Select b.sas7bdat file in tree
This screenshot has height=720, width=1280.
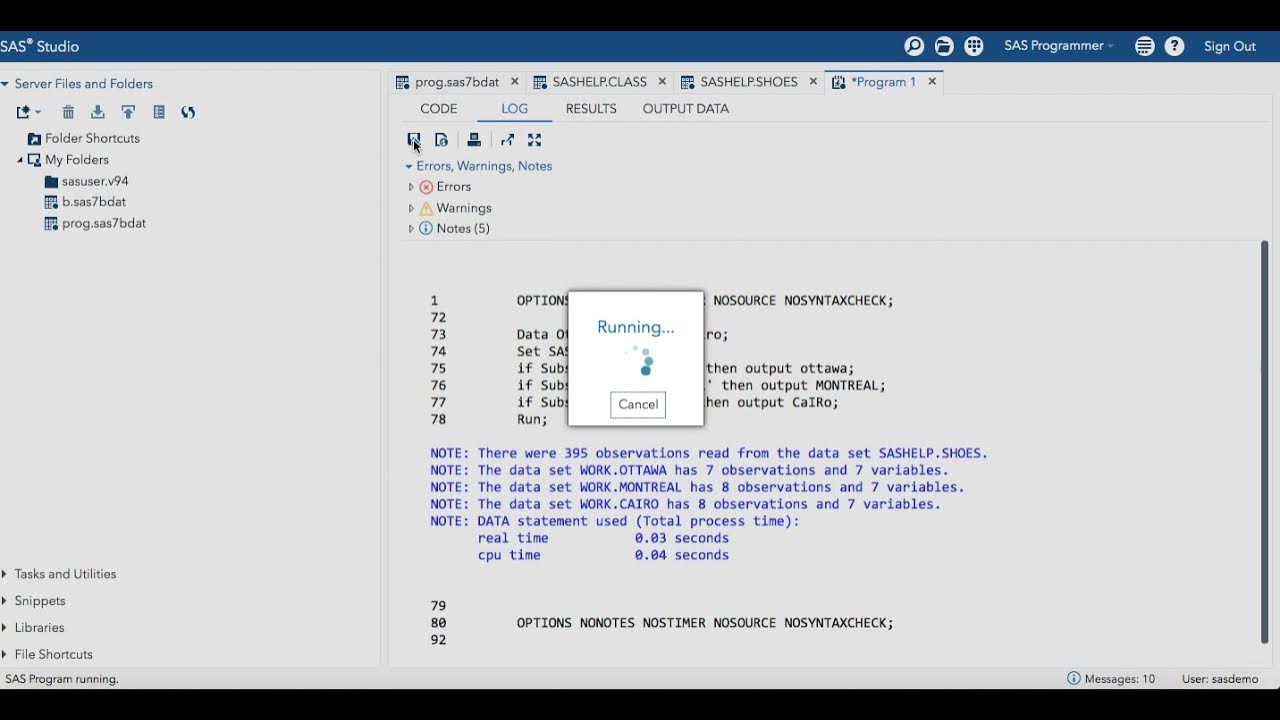coord(94,202)
